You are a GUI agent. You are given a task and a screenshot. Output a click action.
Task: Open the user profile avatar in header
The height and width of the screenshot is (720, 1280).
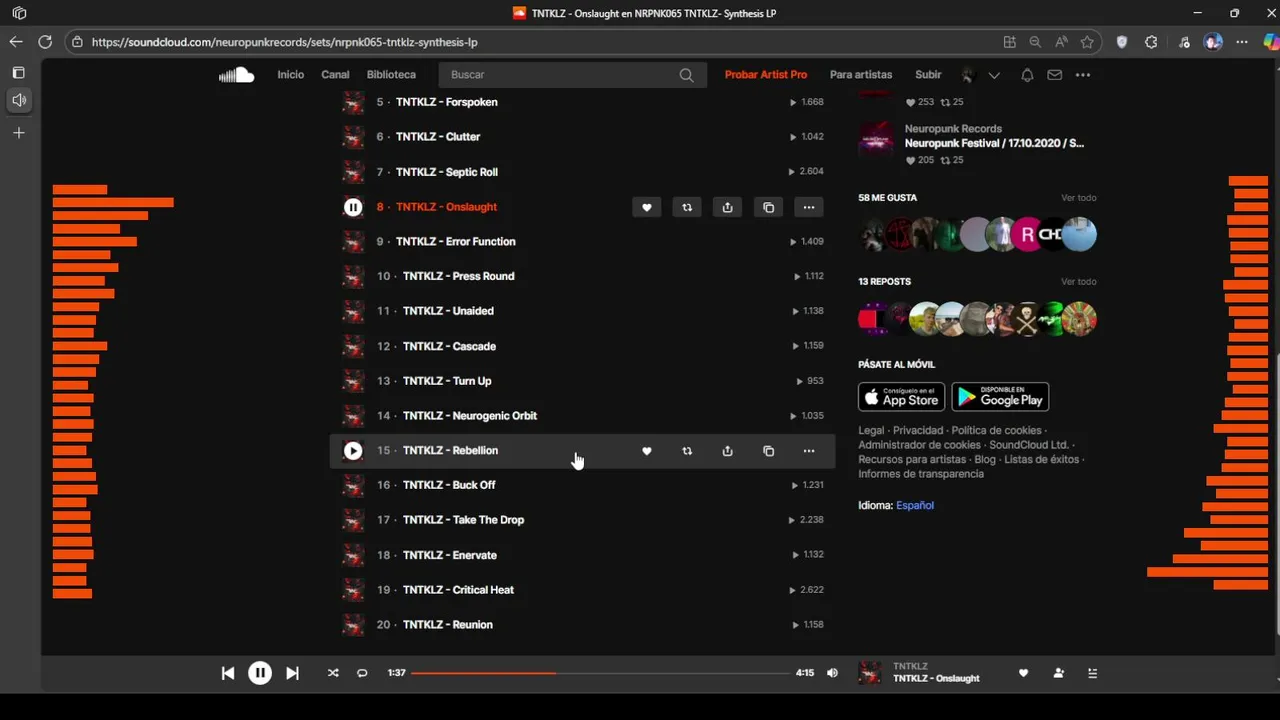coord(967,75)
